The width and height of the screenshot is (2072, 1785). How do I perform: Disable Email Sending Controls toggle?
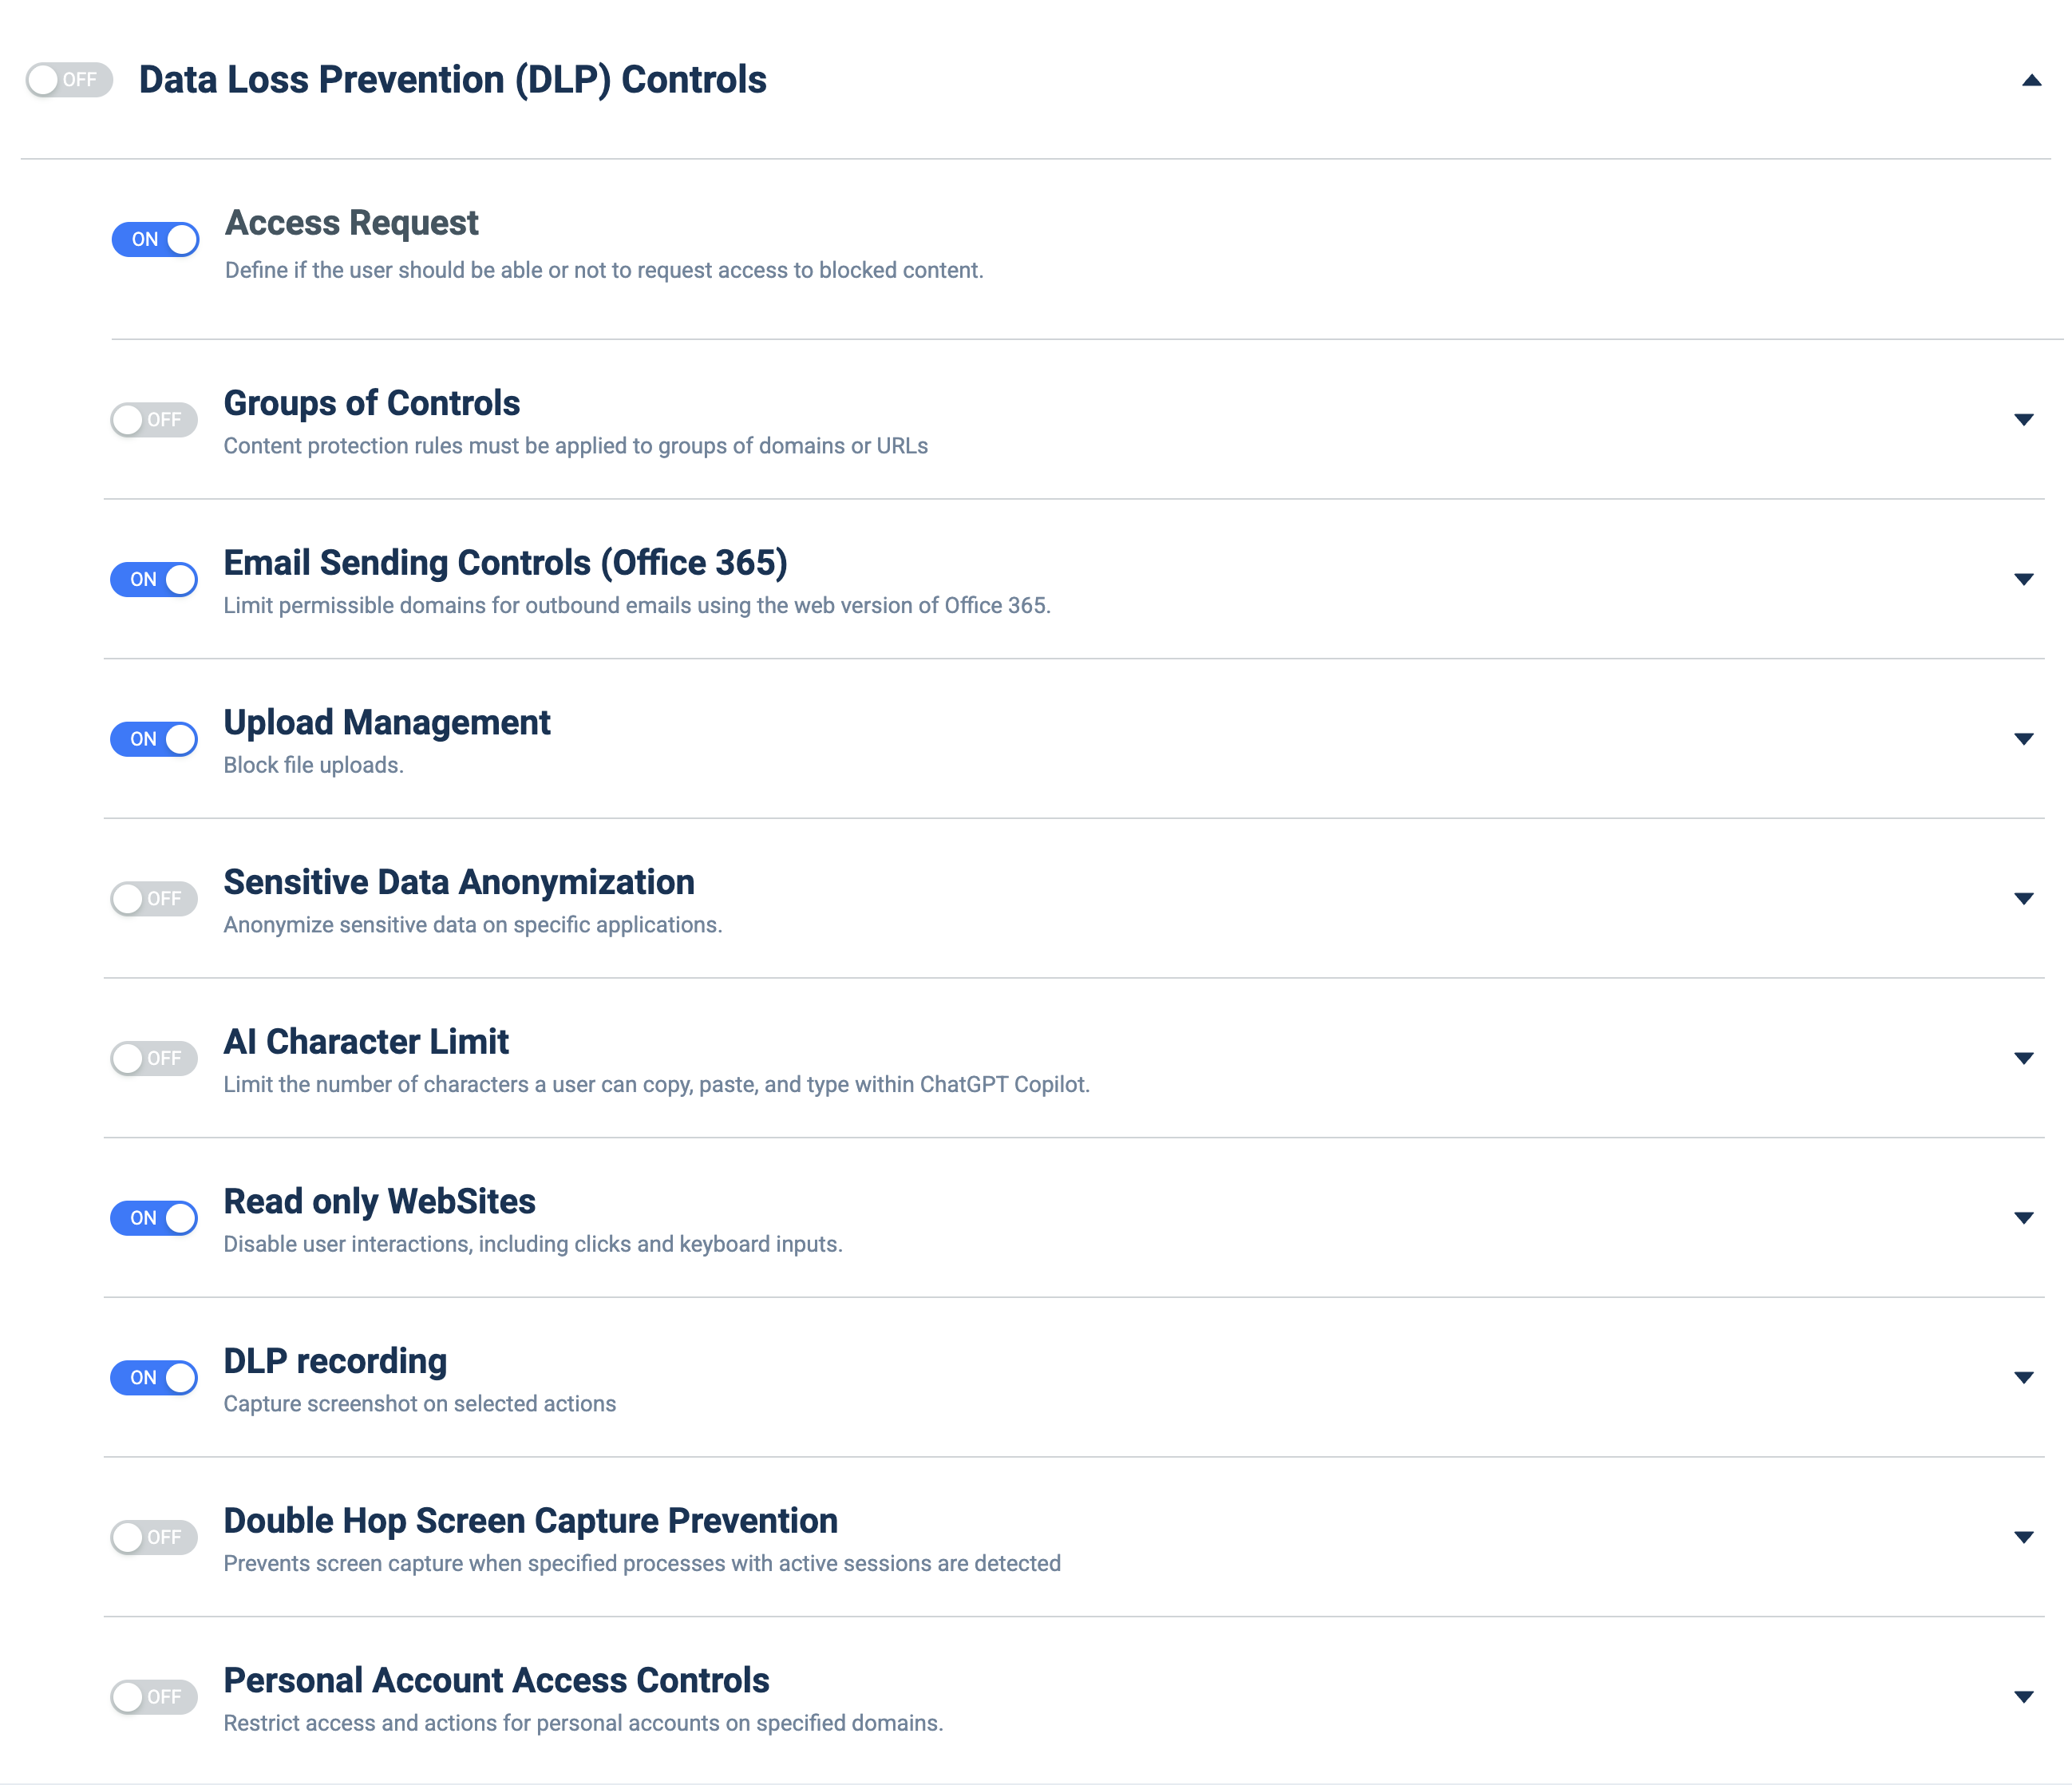click(x=154, y=580)
